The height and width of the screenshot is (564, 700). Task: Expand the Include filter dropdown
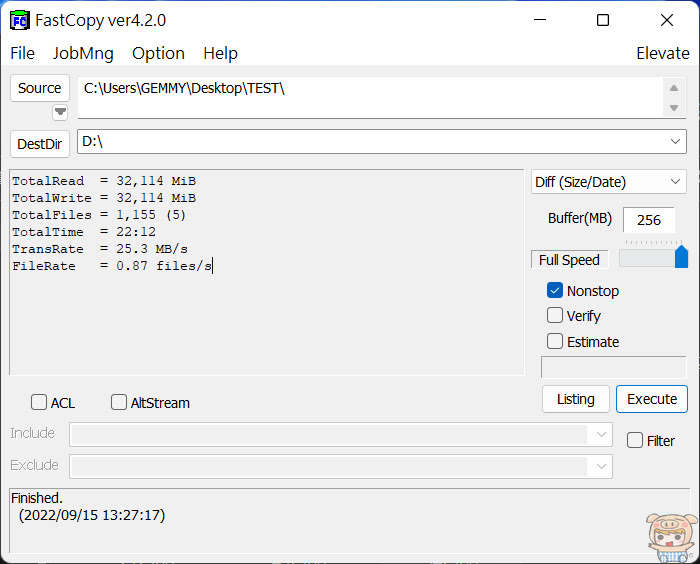pyautogui.click(x=601, y=434)
